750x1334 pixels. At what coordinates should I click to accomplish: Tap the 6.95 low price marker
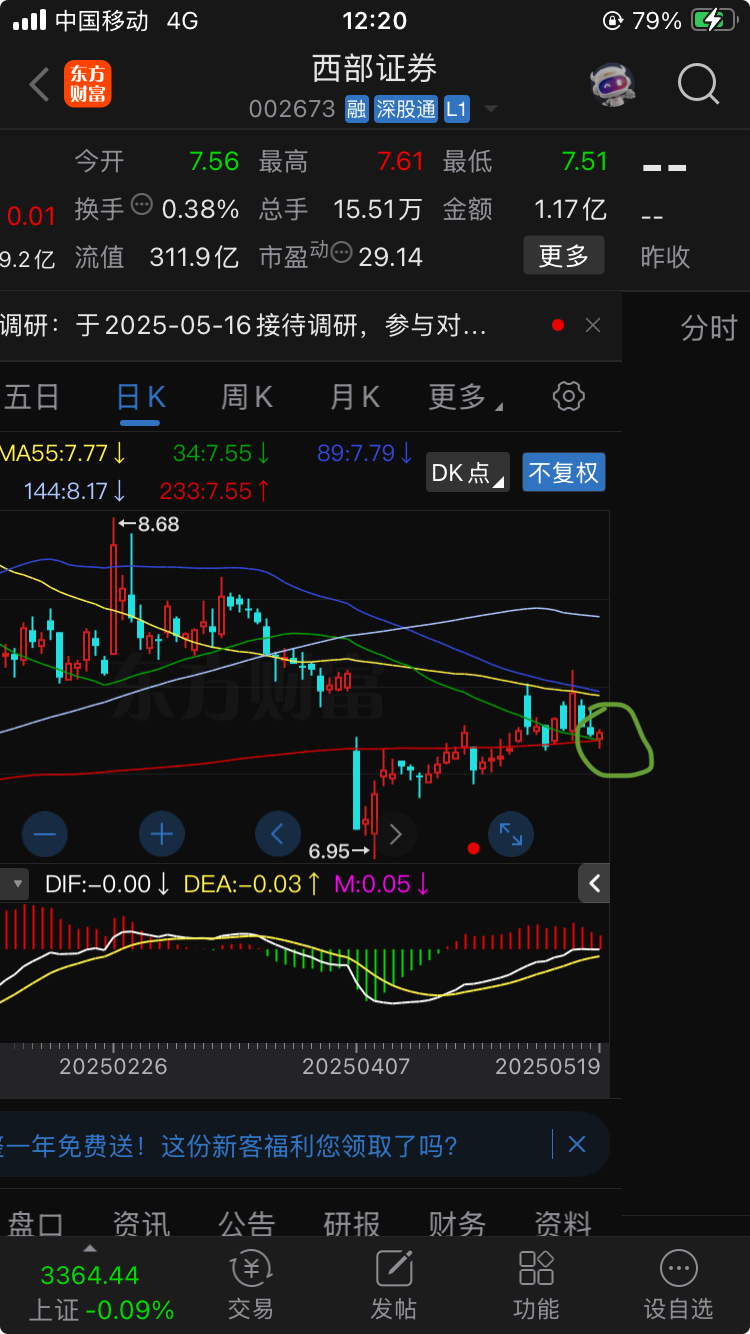pyautogui.click(x=338, y=851)
